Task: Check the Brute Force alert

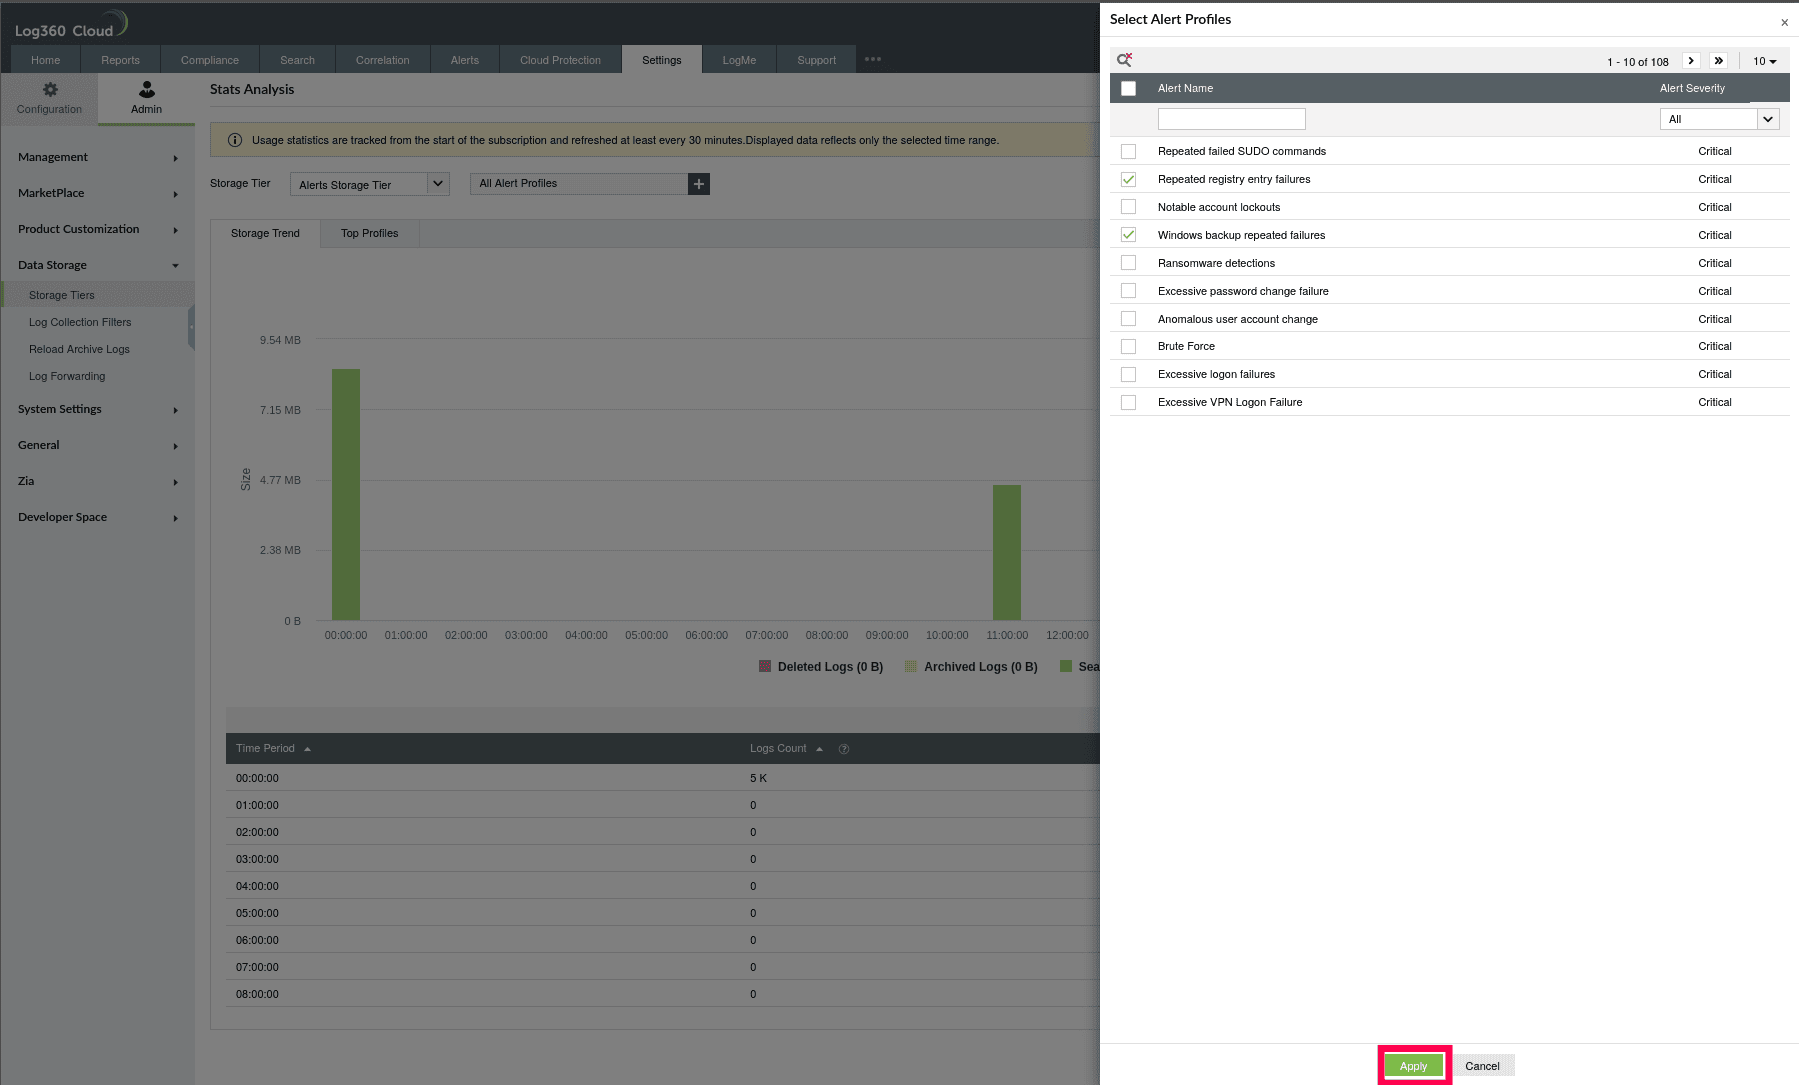Action: pos(1128,346)
